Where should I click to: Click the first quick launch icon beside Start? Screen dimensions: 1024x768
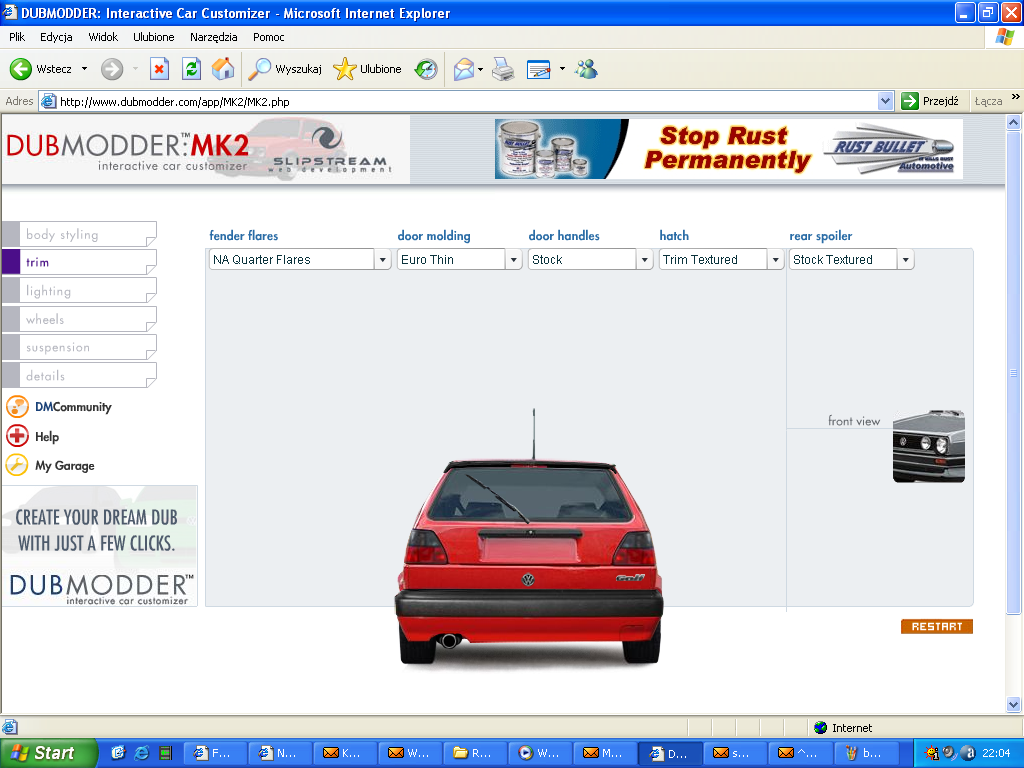pos(118,753)
